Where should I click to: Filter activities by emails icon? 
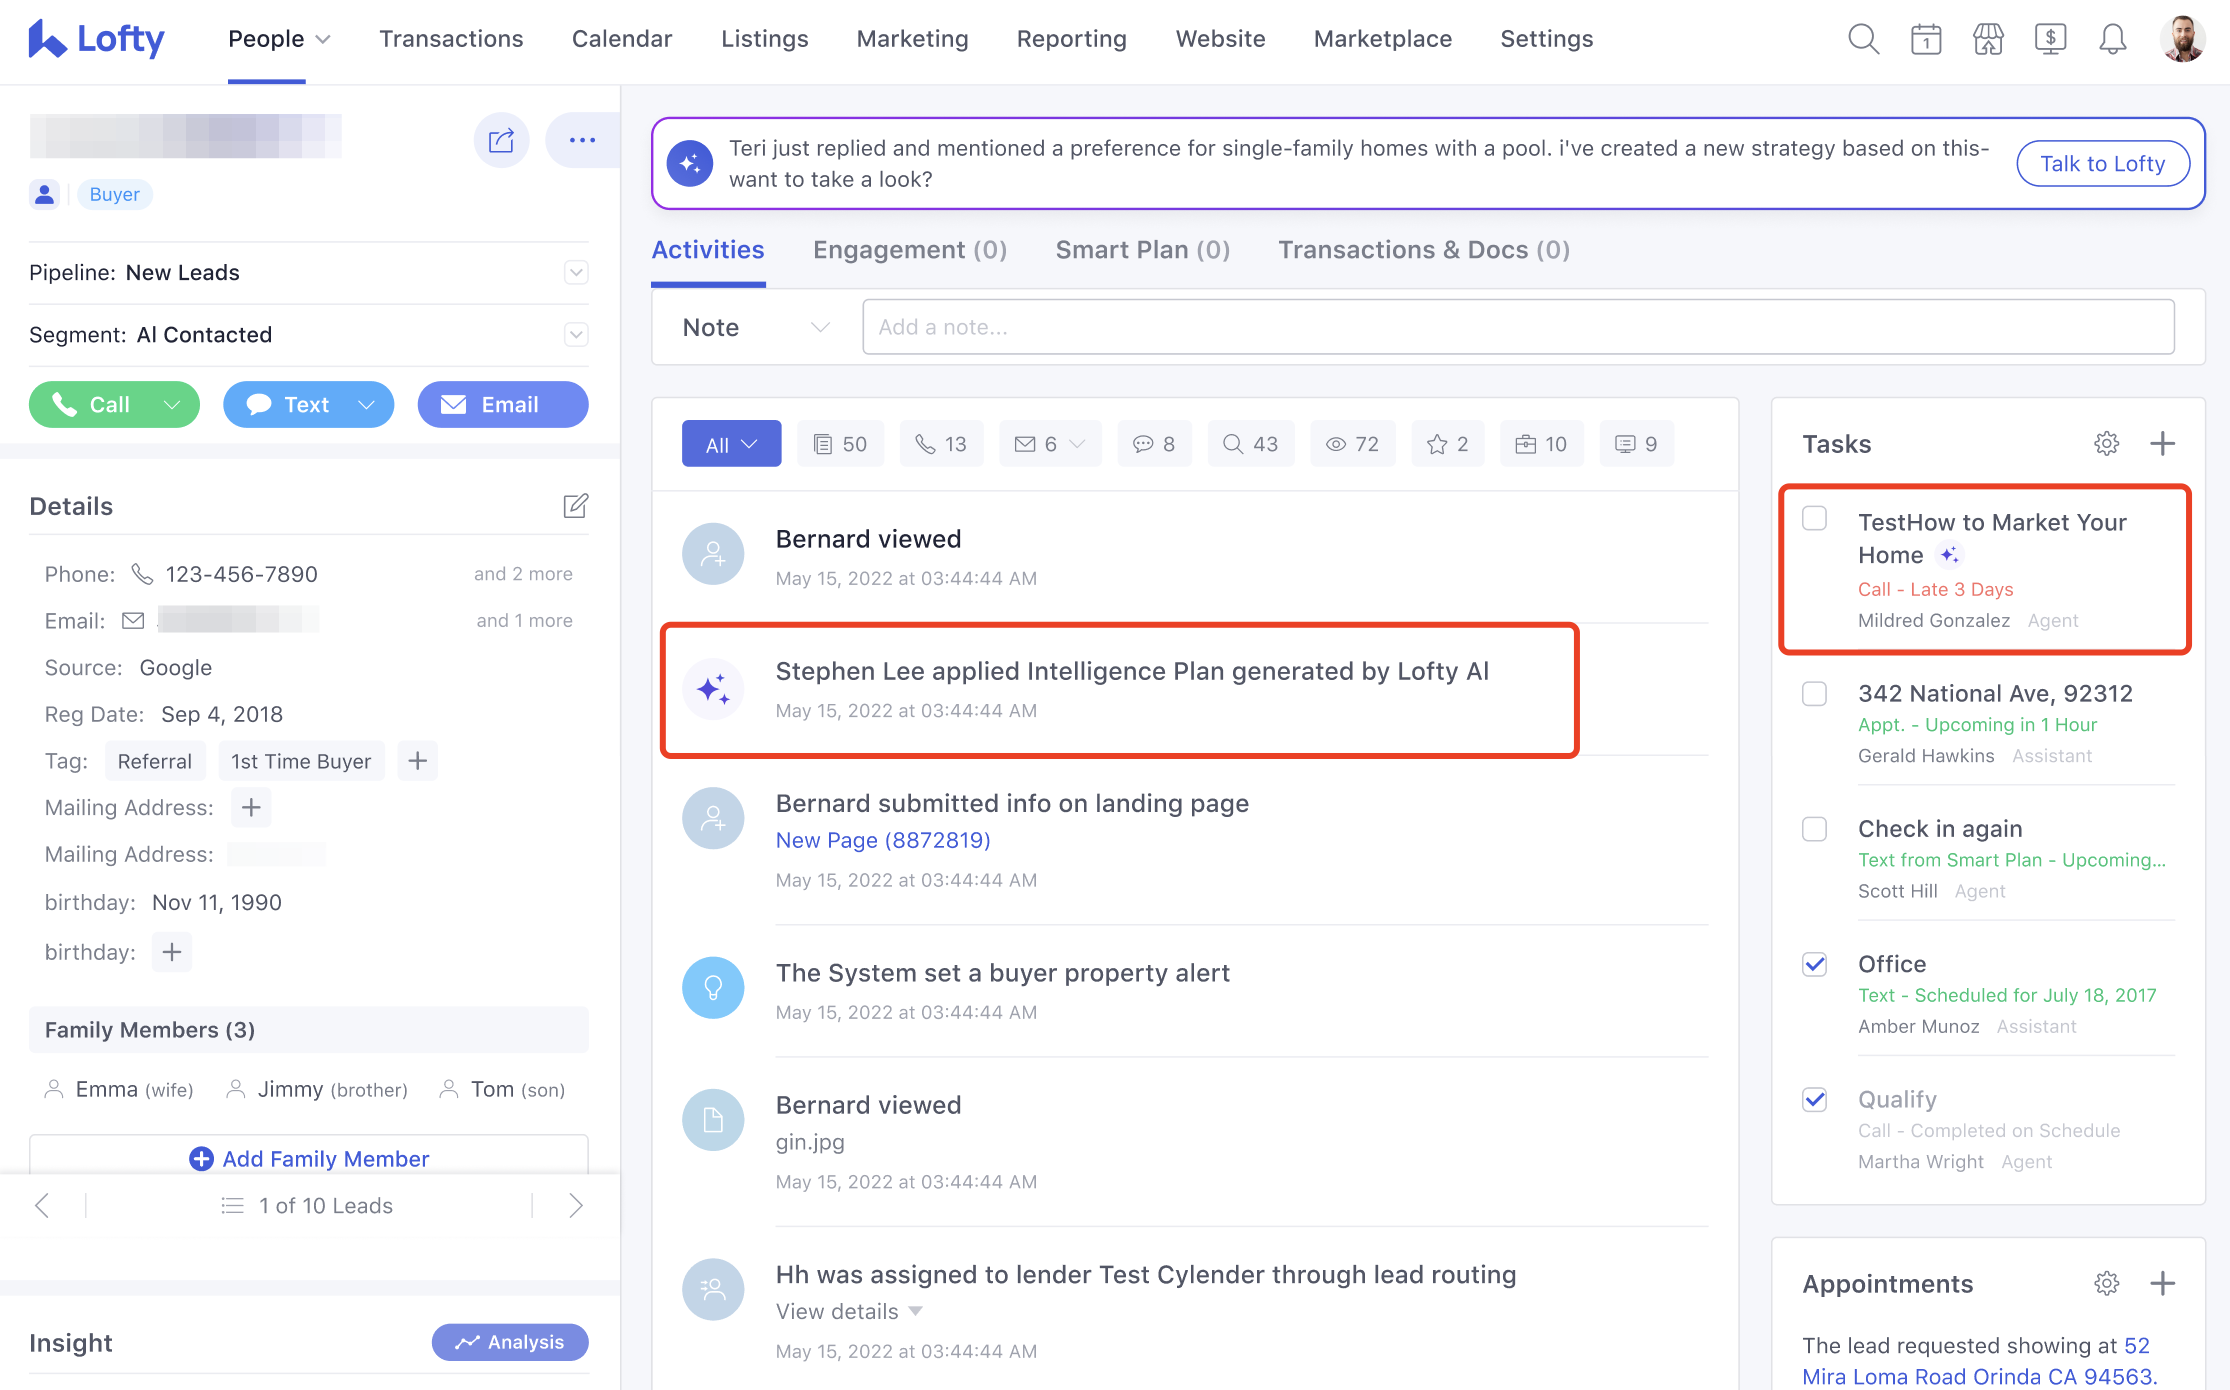(1040, 443)
